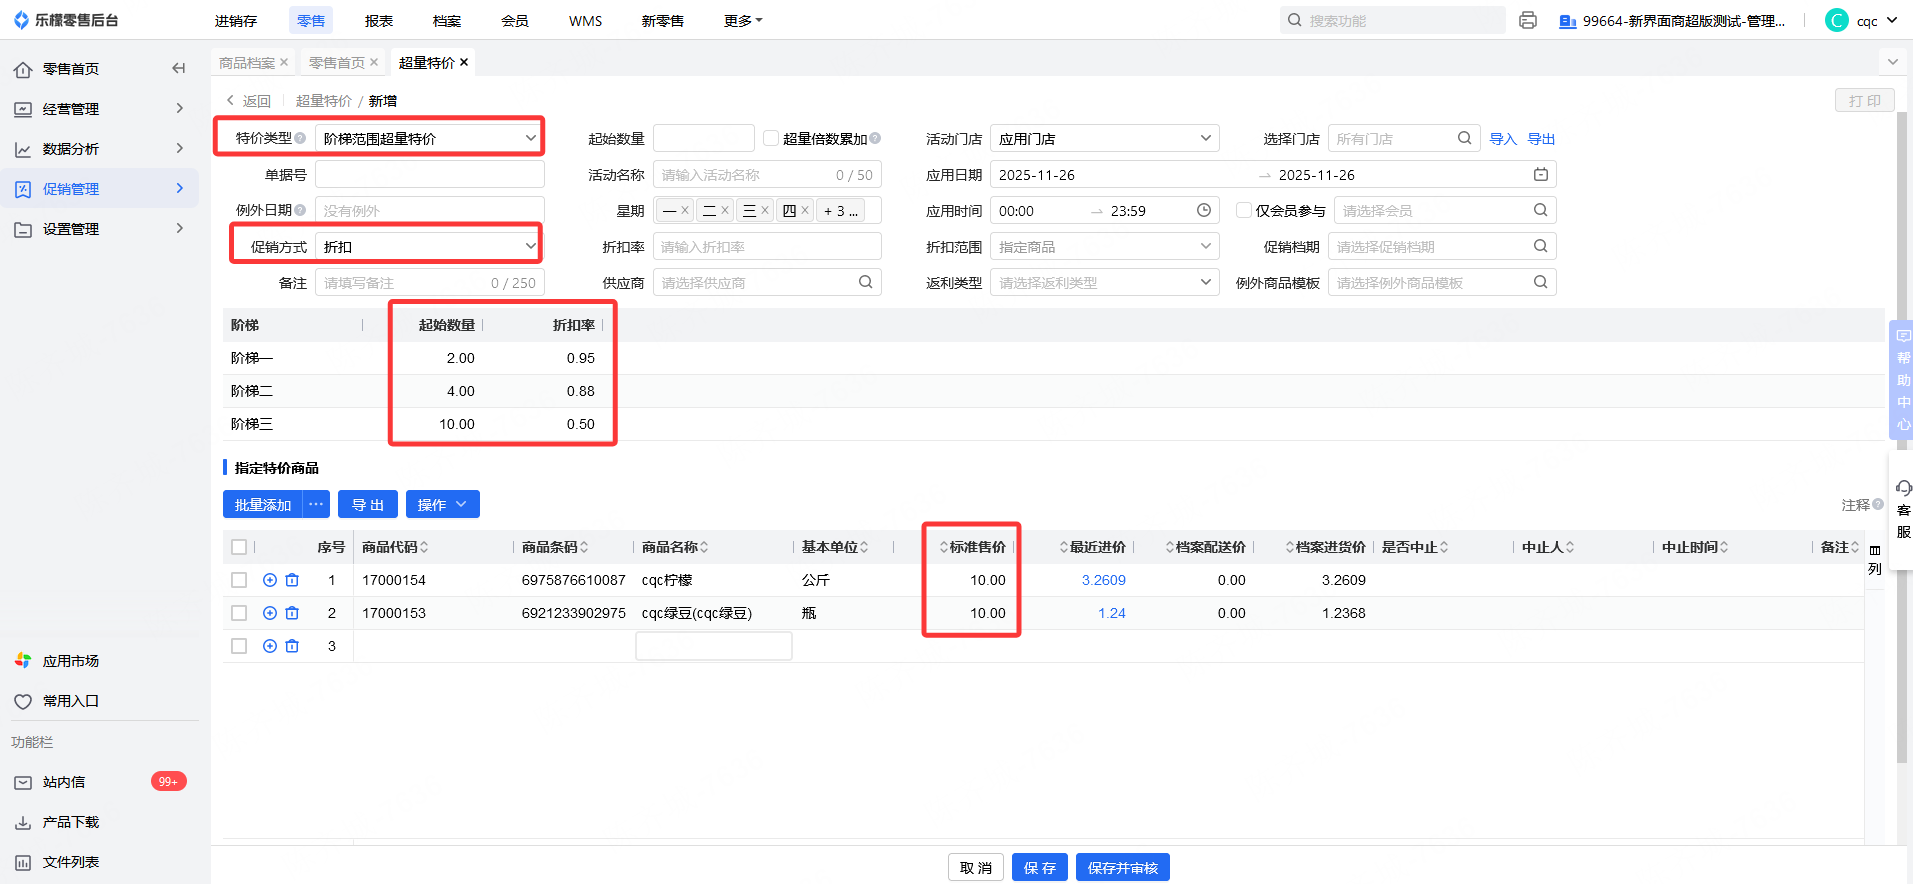Screen dimensions: 1913x884
Task: Remove the 一 weekday tag
Action: (x=685, y=210)
